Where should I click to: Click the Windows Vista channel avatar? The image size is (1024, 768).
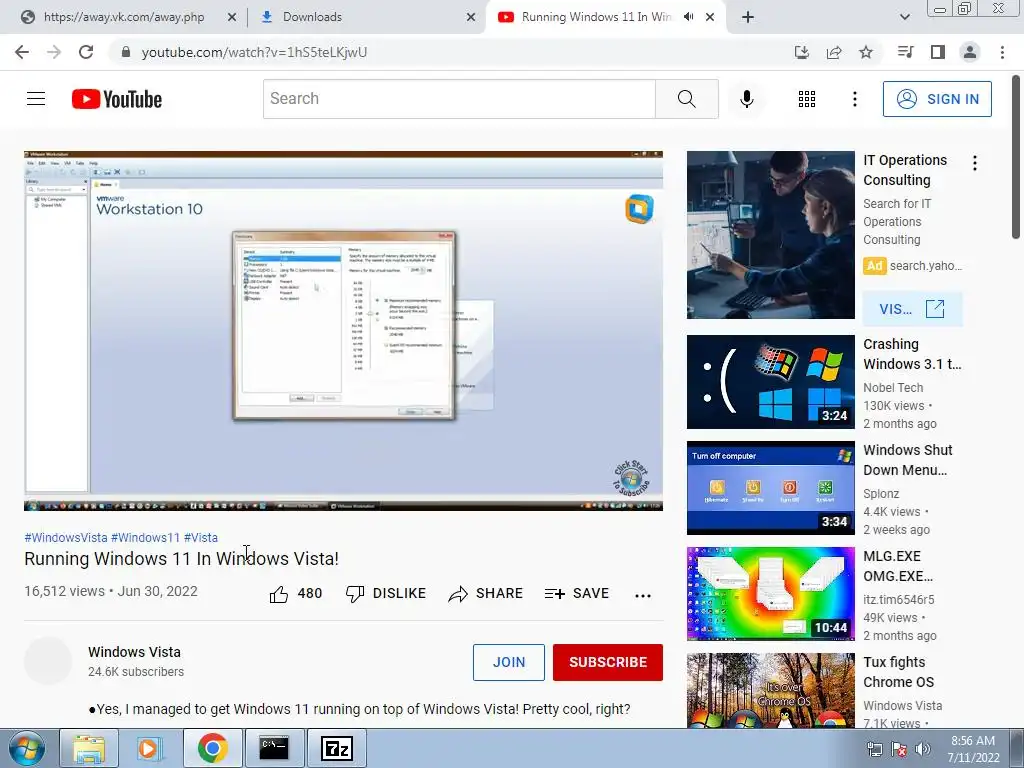click(x=48, y=661)
